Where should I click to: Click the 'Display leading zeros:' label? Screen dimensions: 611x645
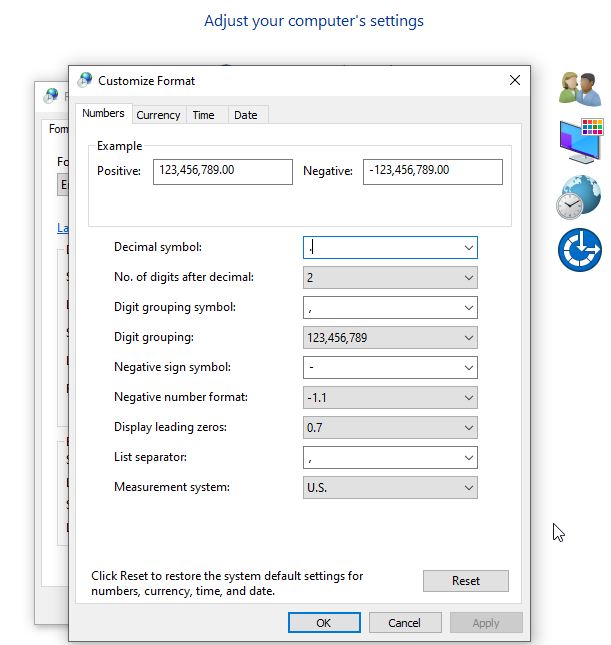pyautogui.click(x=170, y=427)
